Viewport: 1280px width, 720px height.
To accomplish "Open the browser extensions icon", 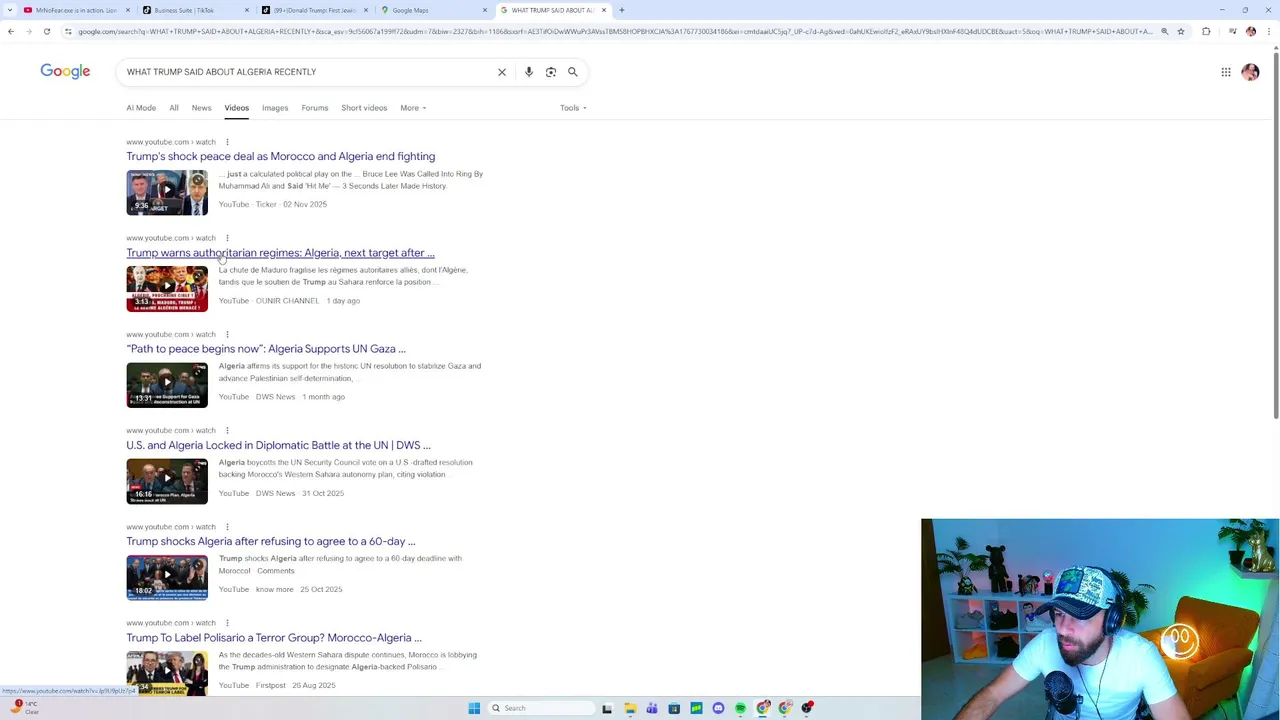I will point(1206,31).
